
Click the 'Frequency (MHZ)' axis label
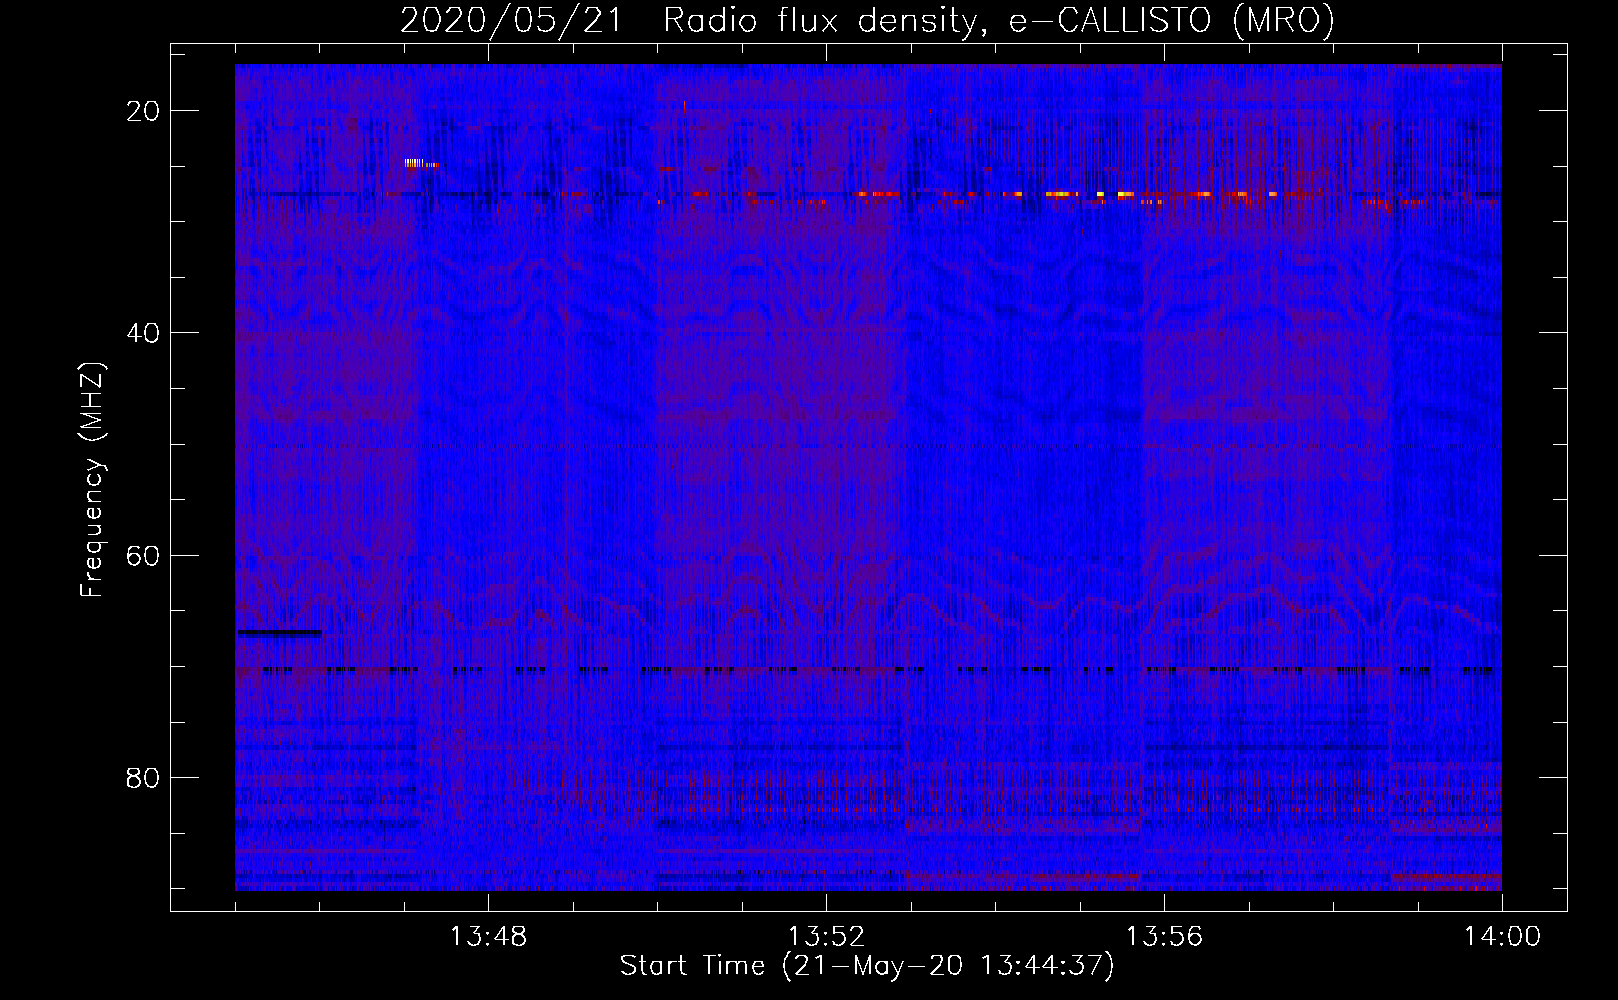92,481
